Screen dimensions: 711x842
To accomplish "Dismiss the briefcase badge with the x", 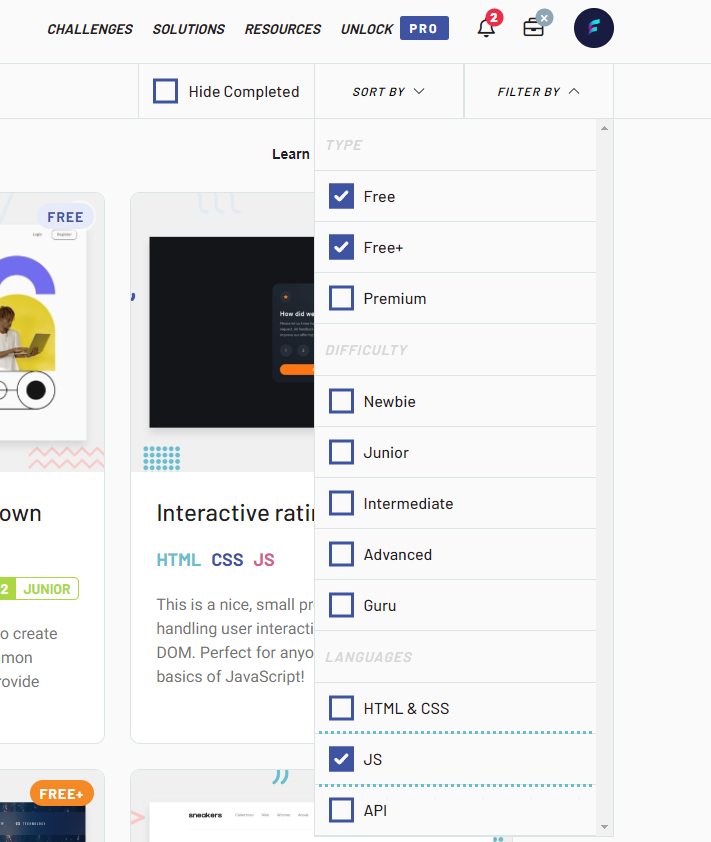I will 545,18.
